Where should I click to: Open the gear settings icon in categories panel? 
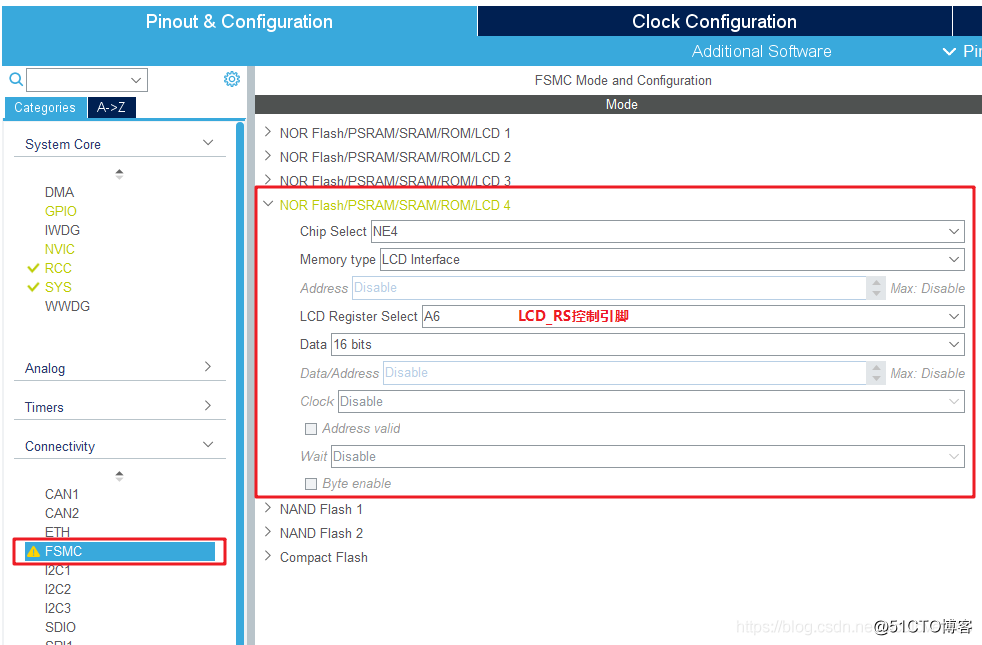click(232, 79)
